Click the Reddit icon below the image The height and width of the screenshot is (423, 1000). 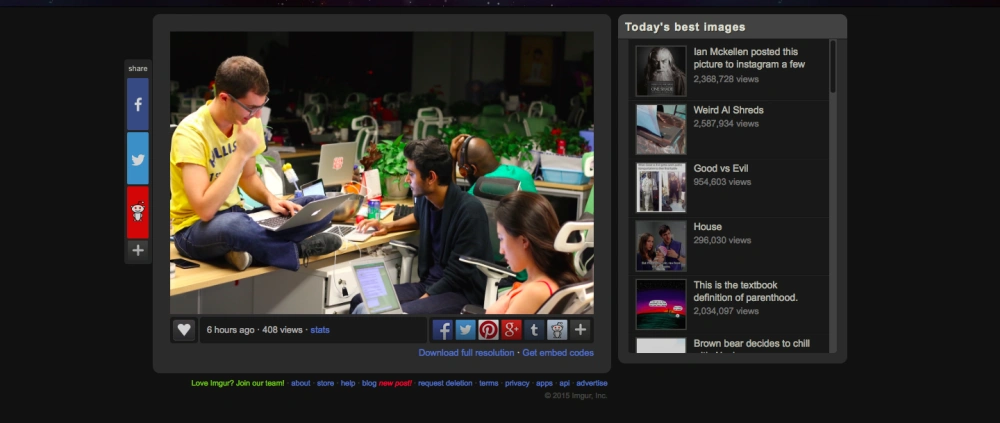point(557,330)
